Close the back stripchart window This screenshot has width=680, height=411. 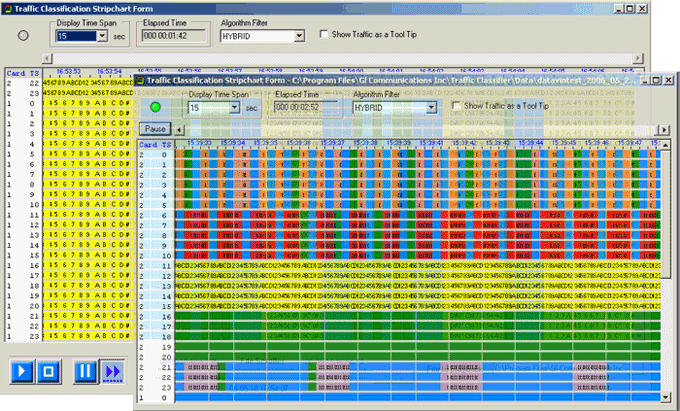642,8
